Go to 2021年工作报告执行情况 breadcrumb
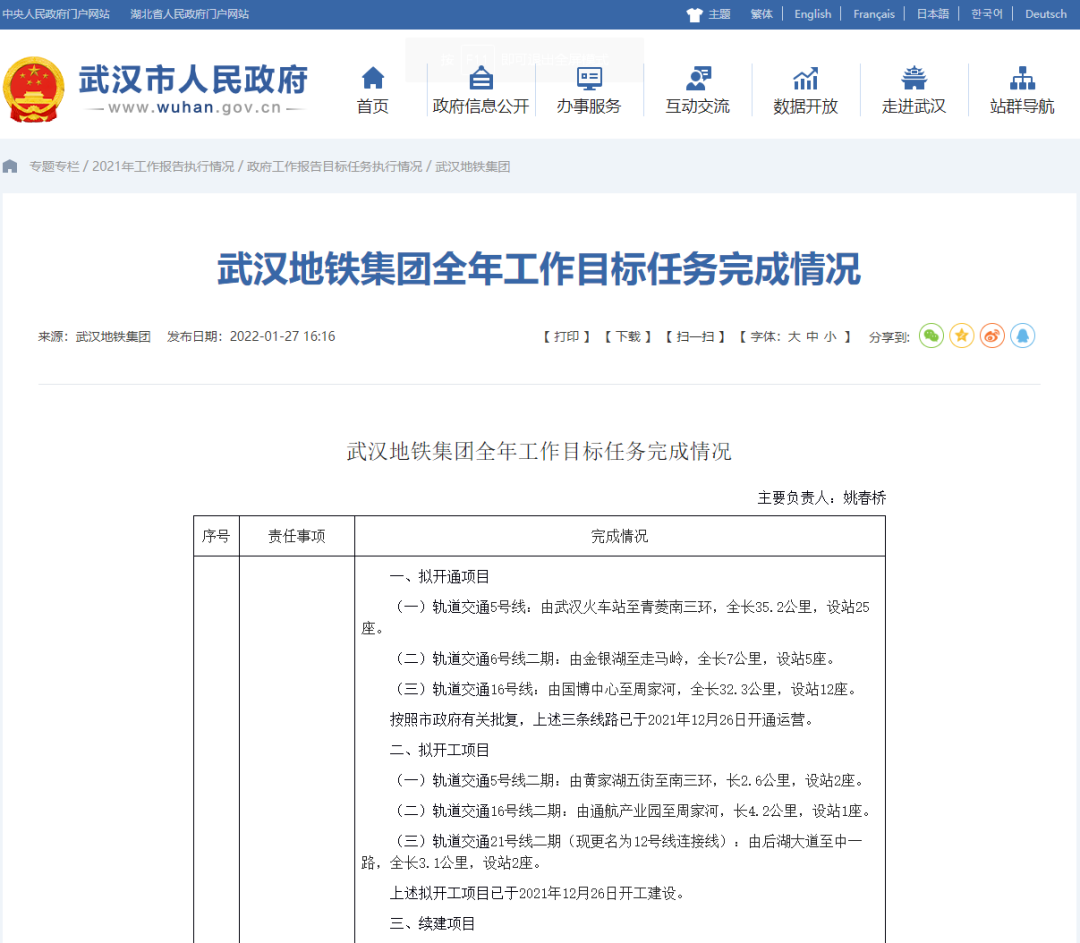The width and height of the screenshot is (1080, 943). pyautogui.click(x=163, y=167)
